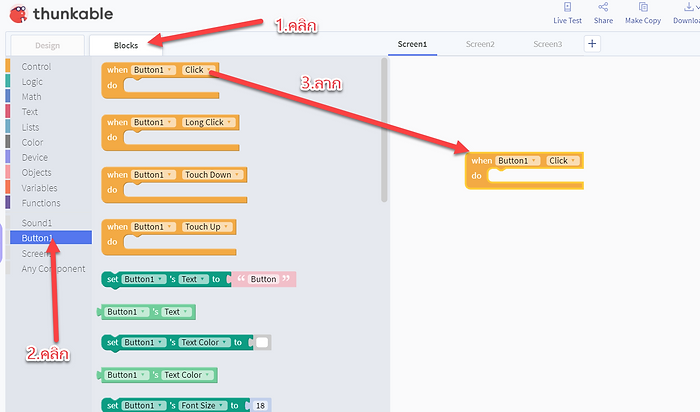Select the Screen1 tab
Screen dimensions: 700x412
pyautogui.click(x=412, y=44)
